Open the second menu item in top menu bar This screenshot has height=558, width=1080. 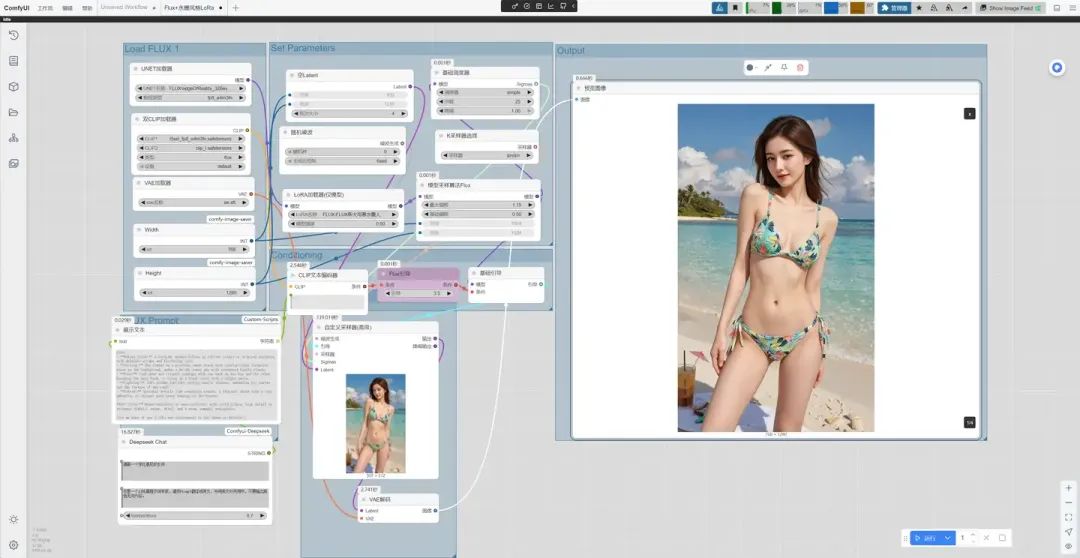pyautogui.click(x=67, y=8)
